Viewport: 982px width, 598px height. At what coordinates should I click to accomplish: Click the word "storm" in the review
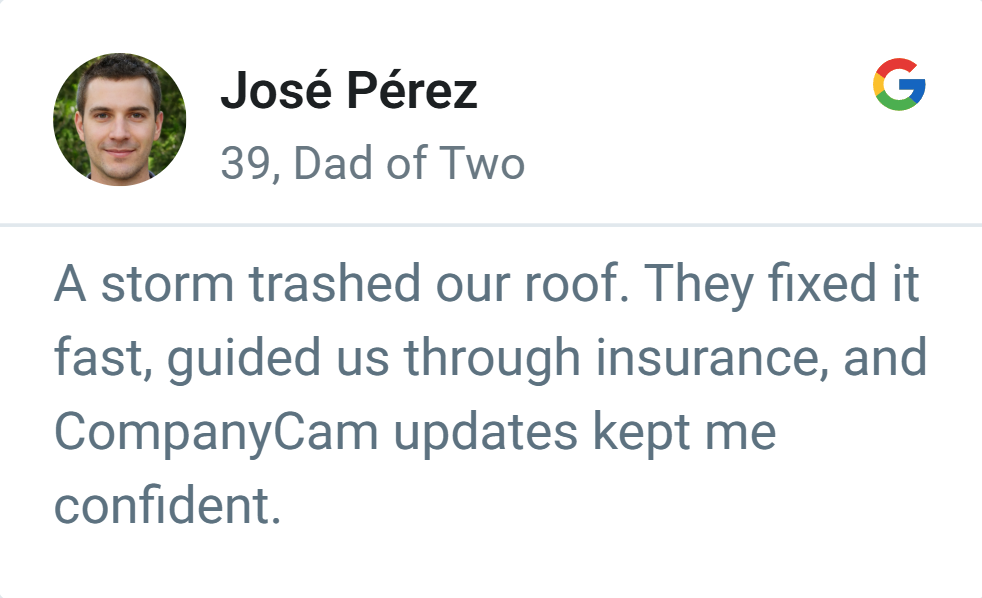165,286
